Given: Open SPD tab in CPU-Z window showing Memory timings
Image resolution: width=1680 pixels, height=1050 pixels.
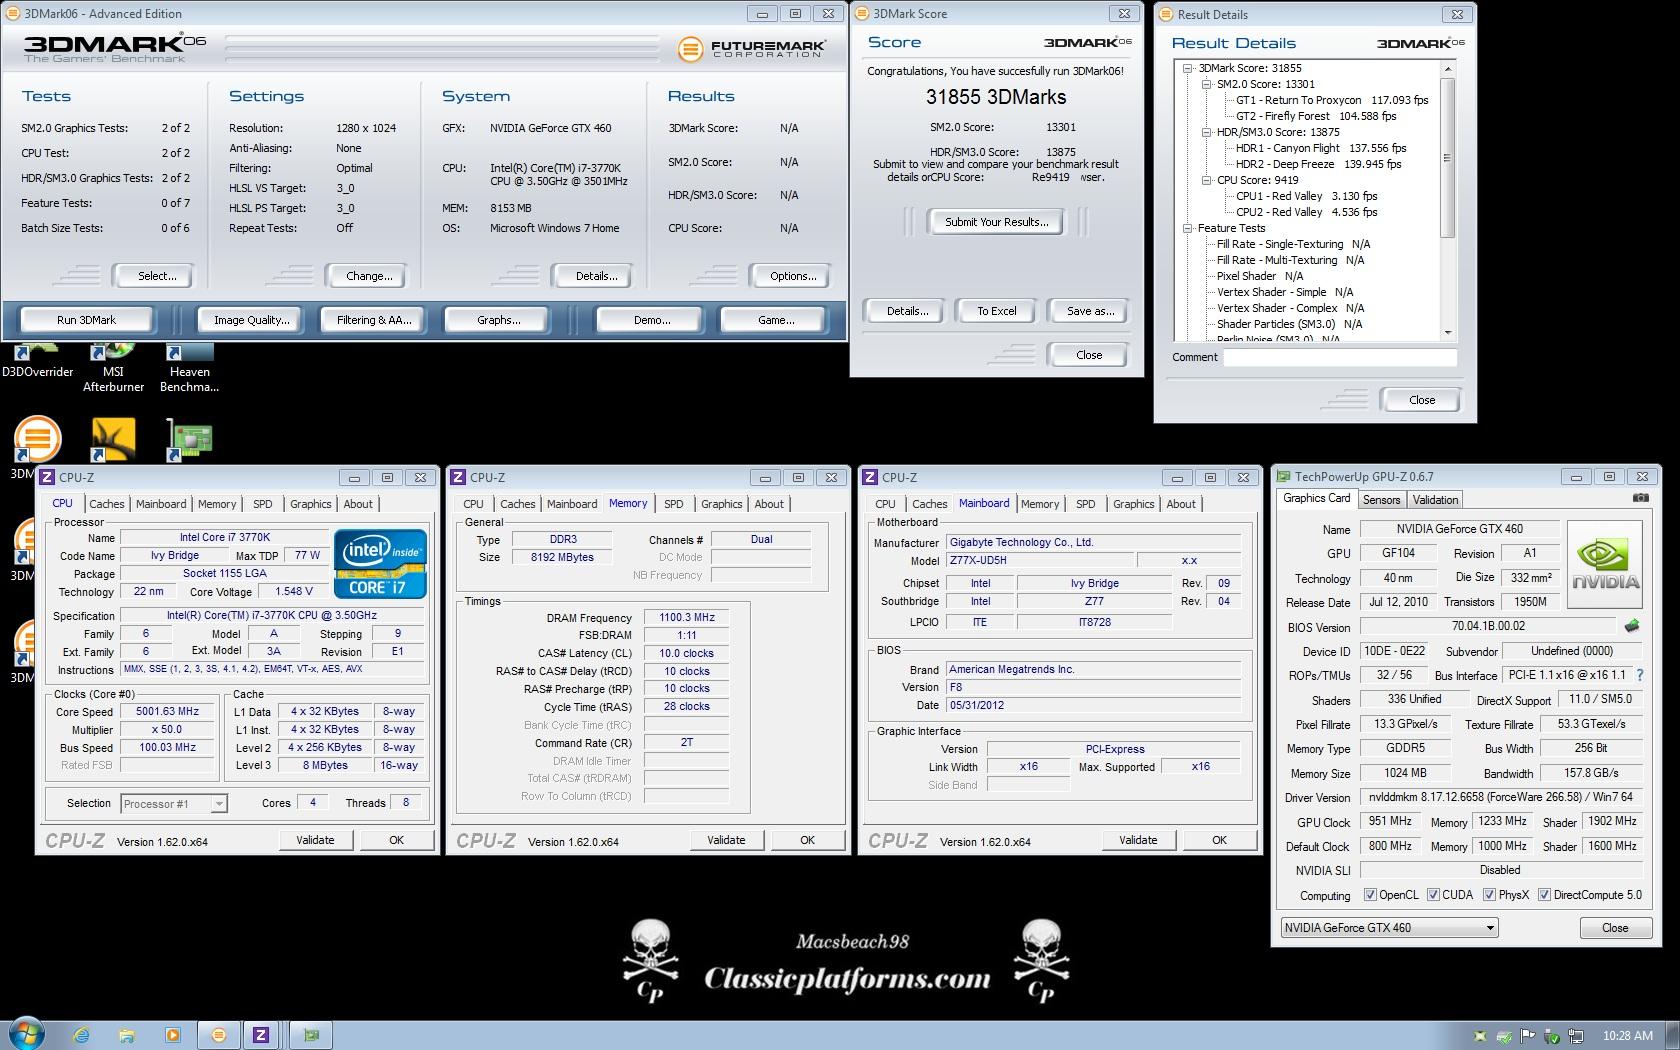Looking at the screenshot, I should (674, 504).
